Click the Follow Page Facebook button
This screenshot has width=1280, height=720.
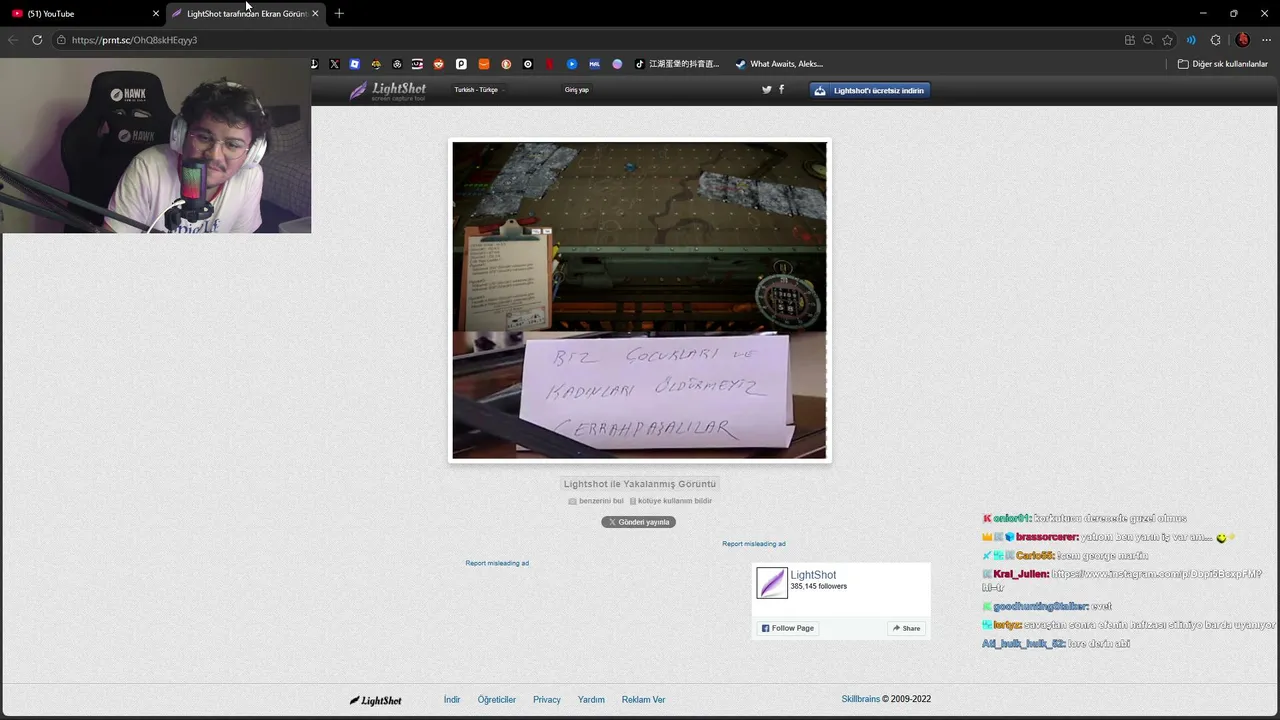click(788, 628)
